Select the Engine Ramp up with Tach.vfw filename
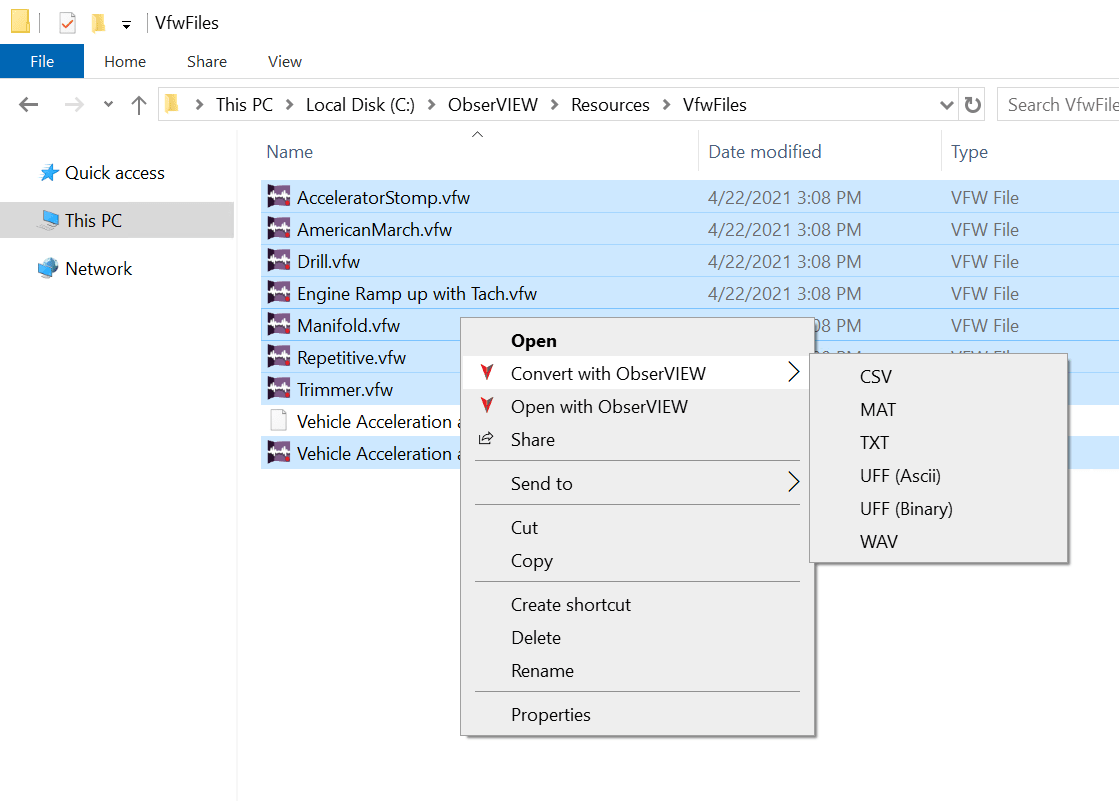1119x801 pixels. tap(417, 293)
